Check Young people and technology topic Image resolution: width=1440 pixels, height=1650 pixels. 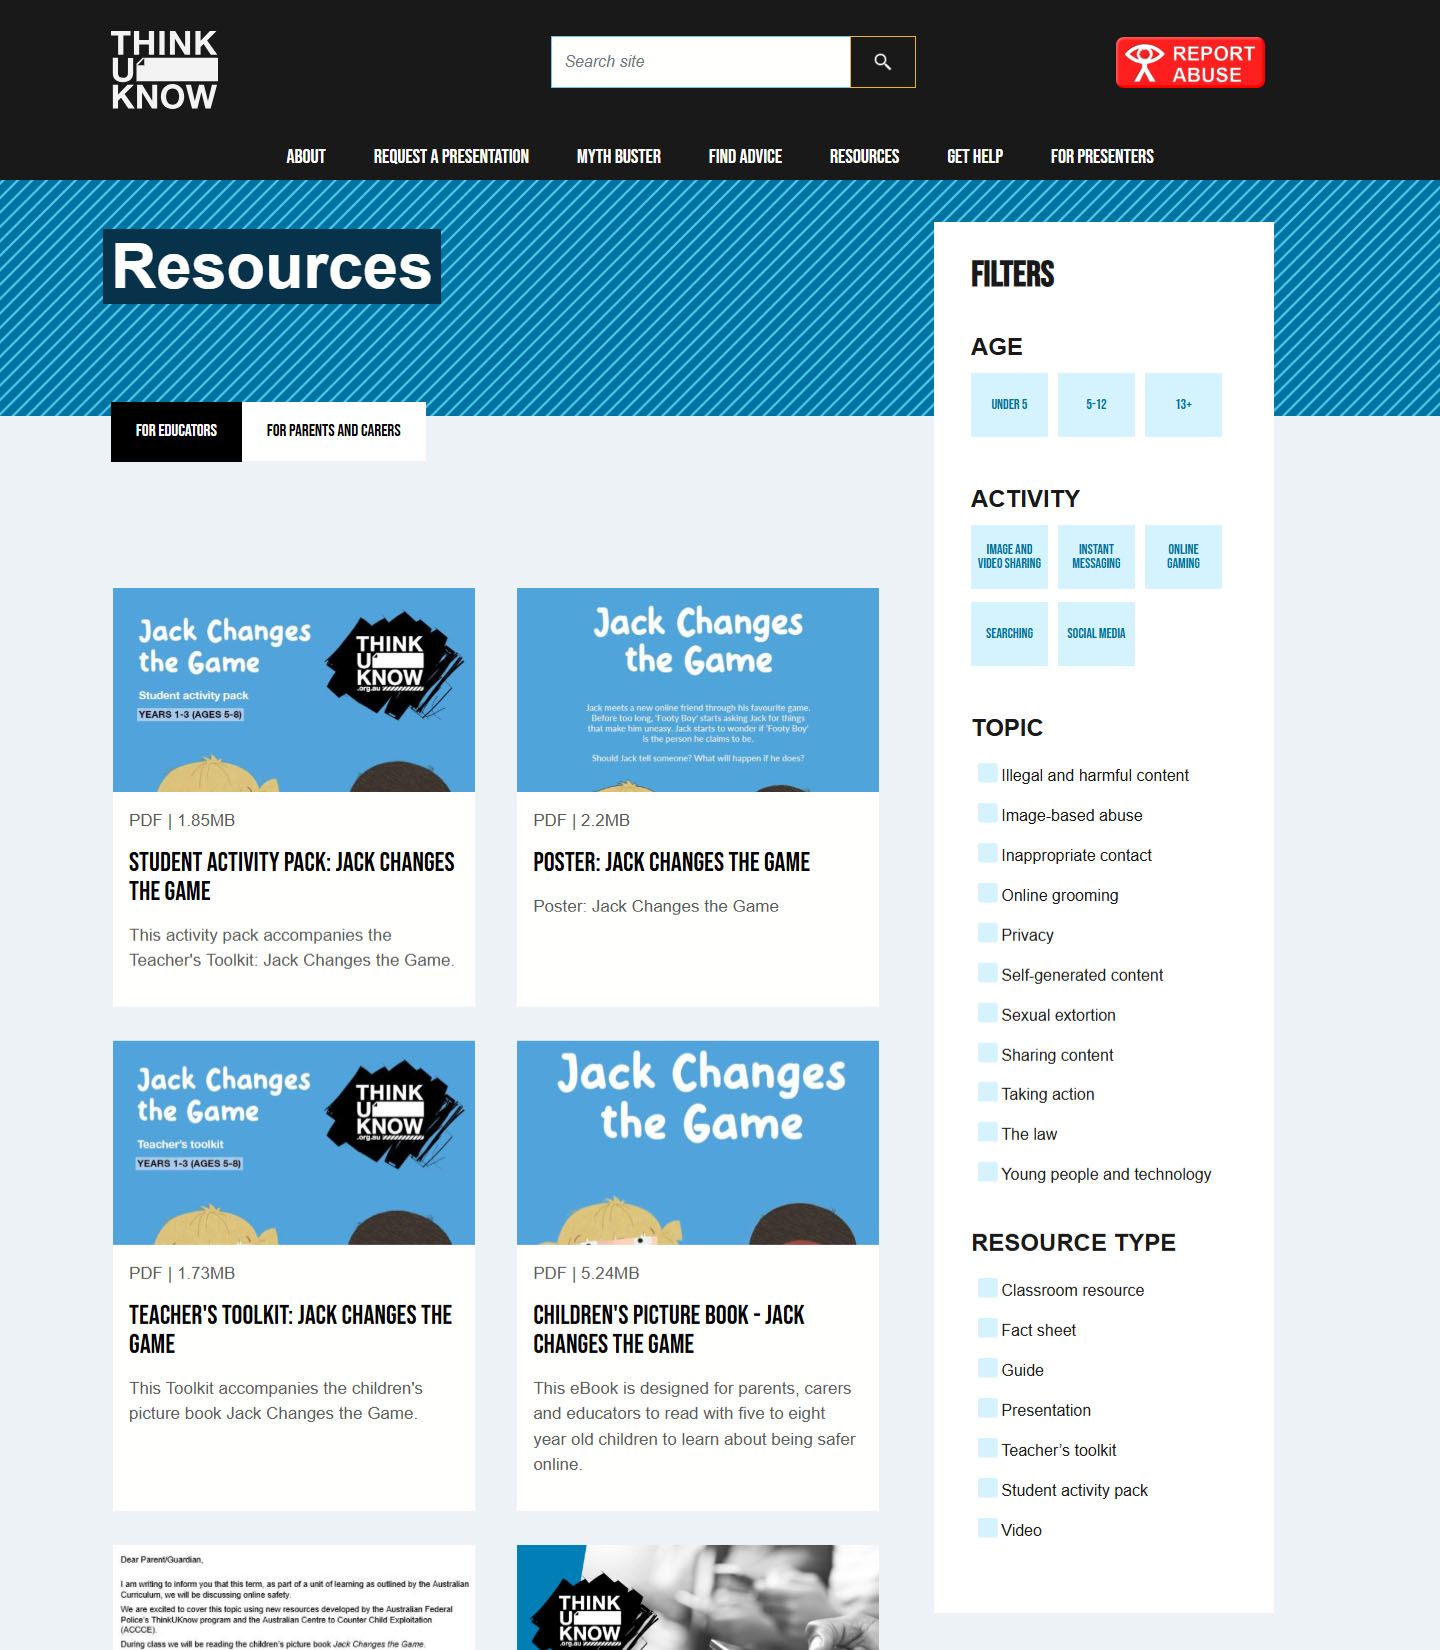point(988,1173)
